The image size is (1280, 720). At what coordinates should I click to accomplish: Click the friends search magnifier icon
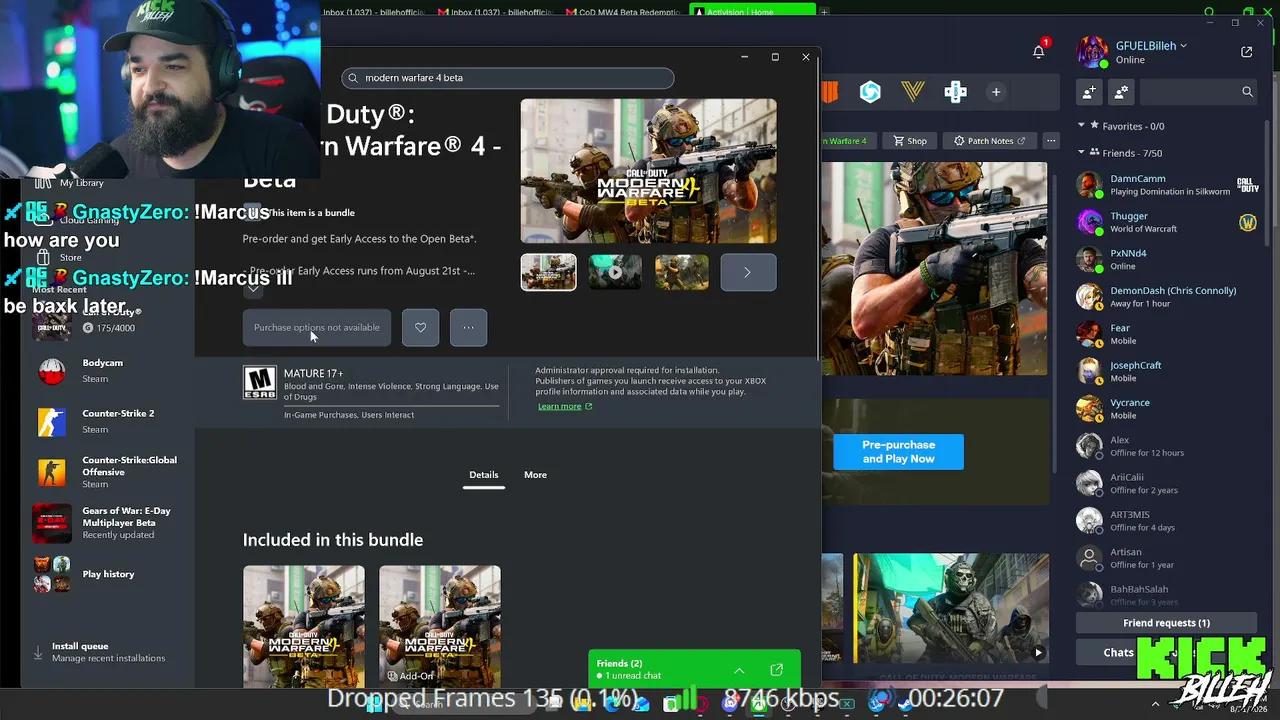[x=1247, y=92]
